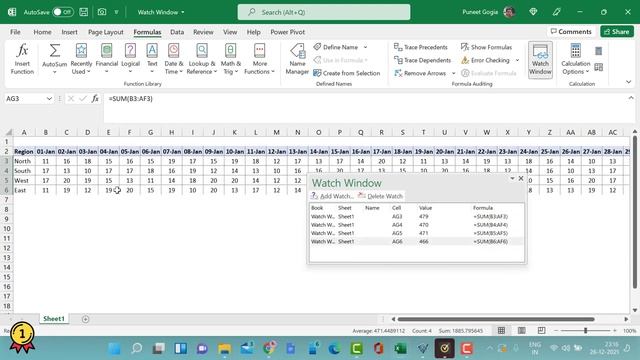
Task: Click the Calculate Now icon
Action: point(598,51)
